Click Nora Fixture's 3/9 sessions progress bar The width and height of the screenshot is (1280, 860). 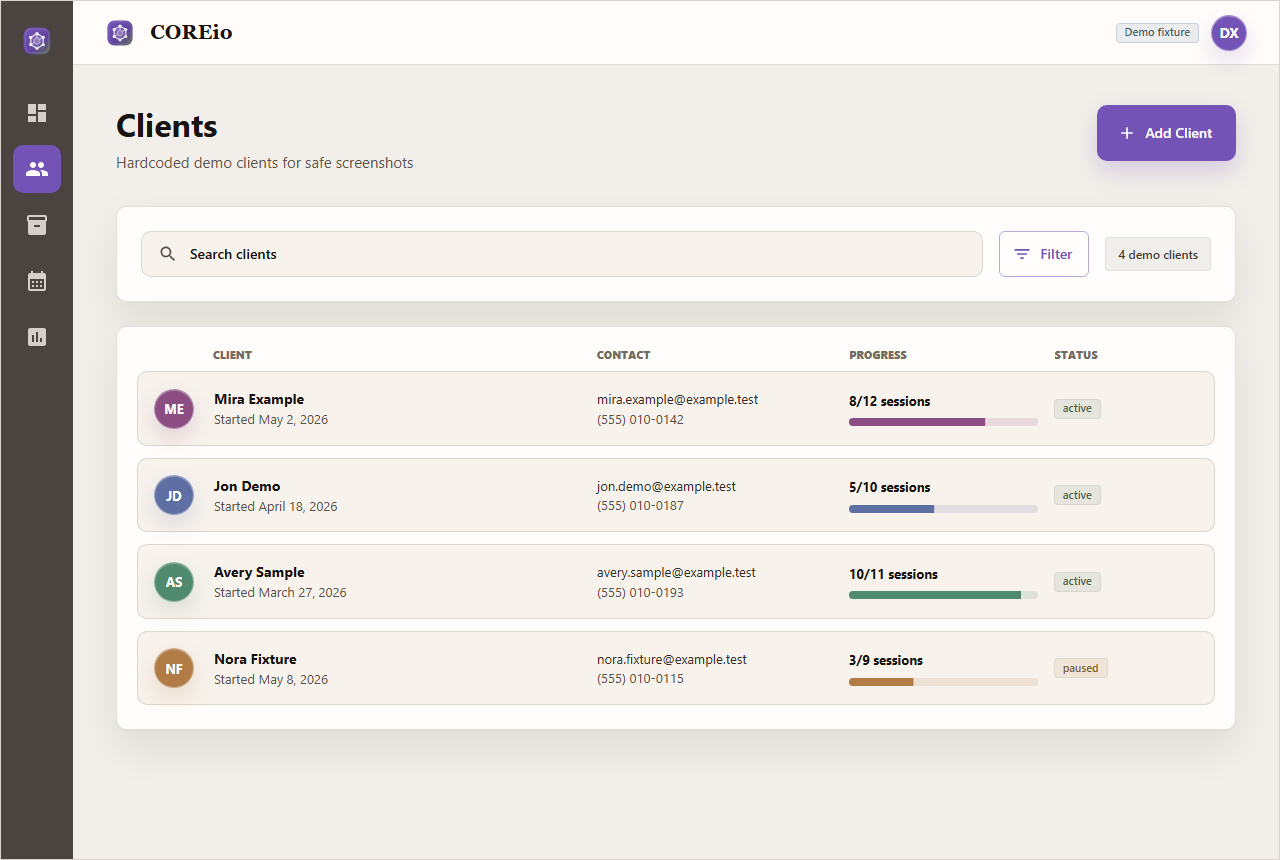(x=943, y=682)
